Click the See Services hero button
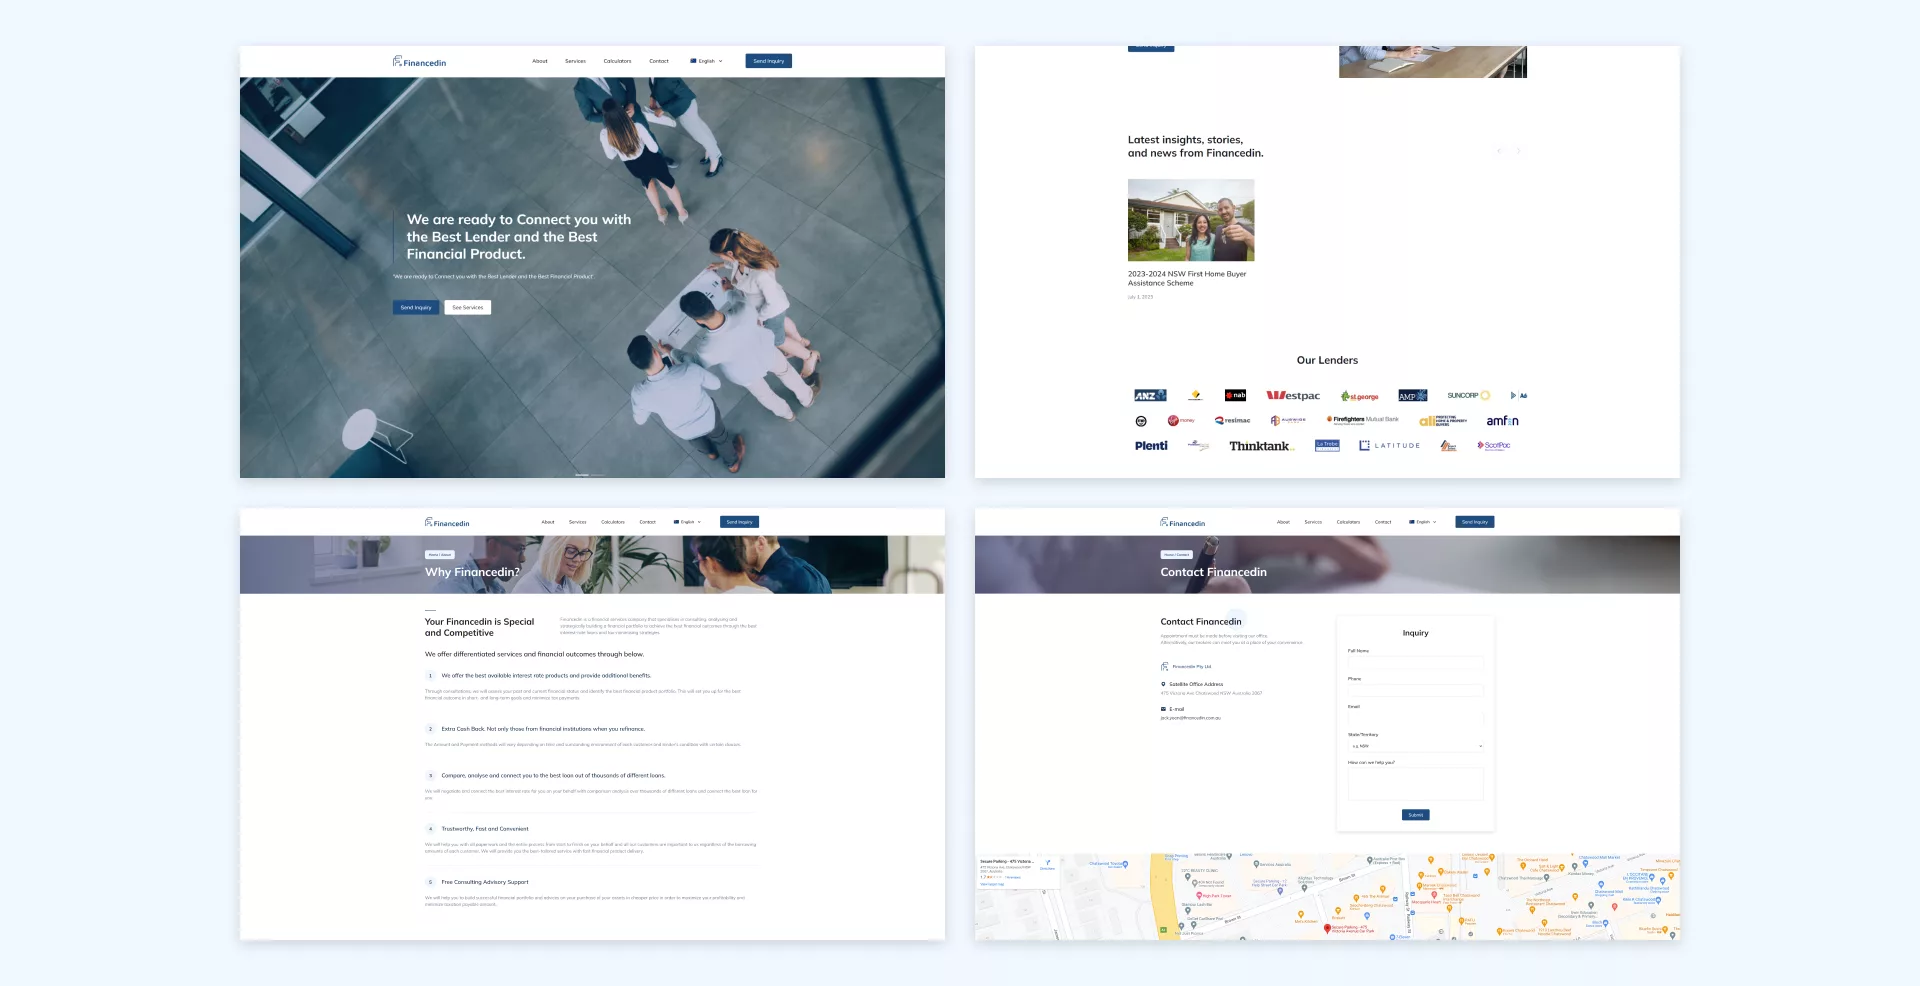The image size is (1920, 986). pyautogui.click(x=468, y=308)
